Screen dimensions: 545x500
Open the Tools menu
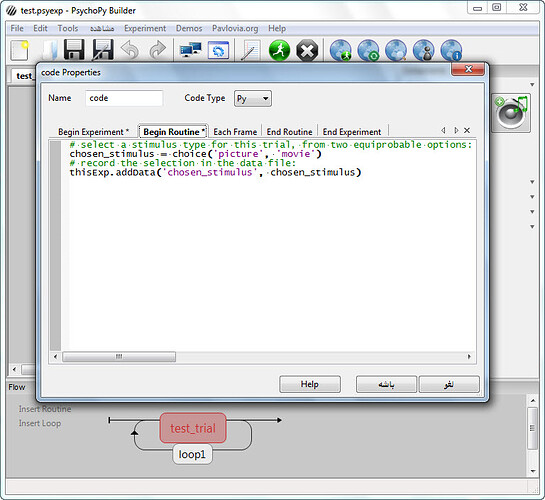click(68, 28)
